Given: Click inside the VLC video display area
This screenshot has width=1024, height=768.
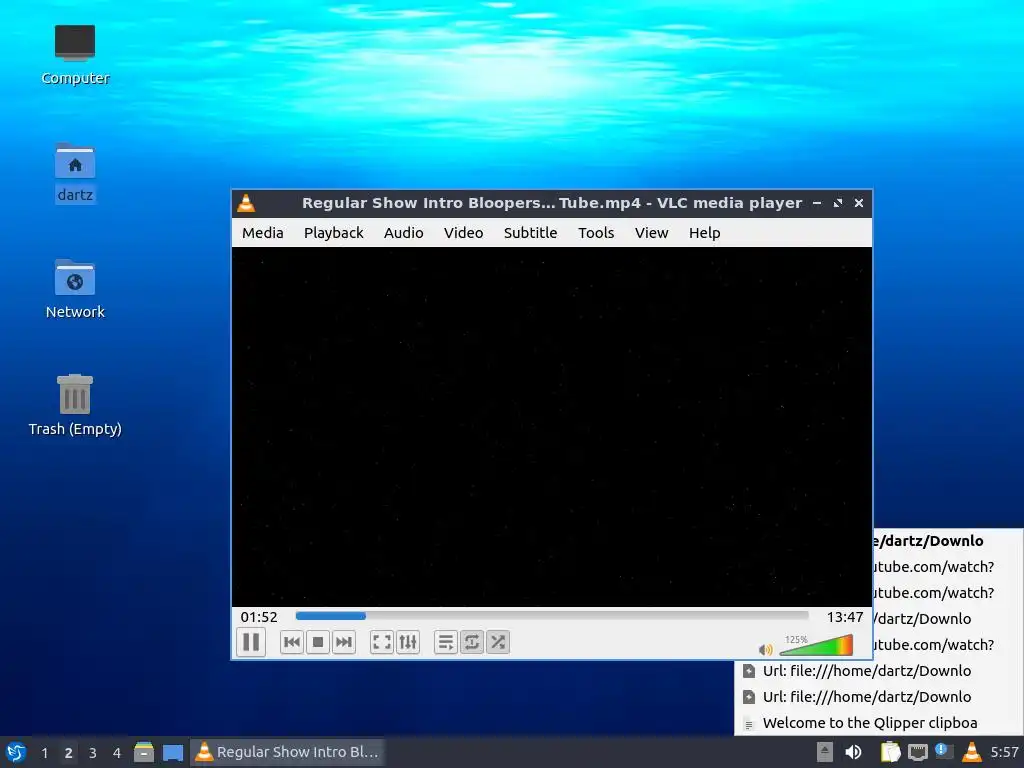Looking at the screenshot, I should (x=552, y=426).
